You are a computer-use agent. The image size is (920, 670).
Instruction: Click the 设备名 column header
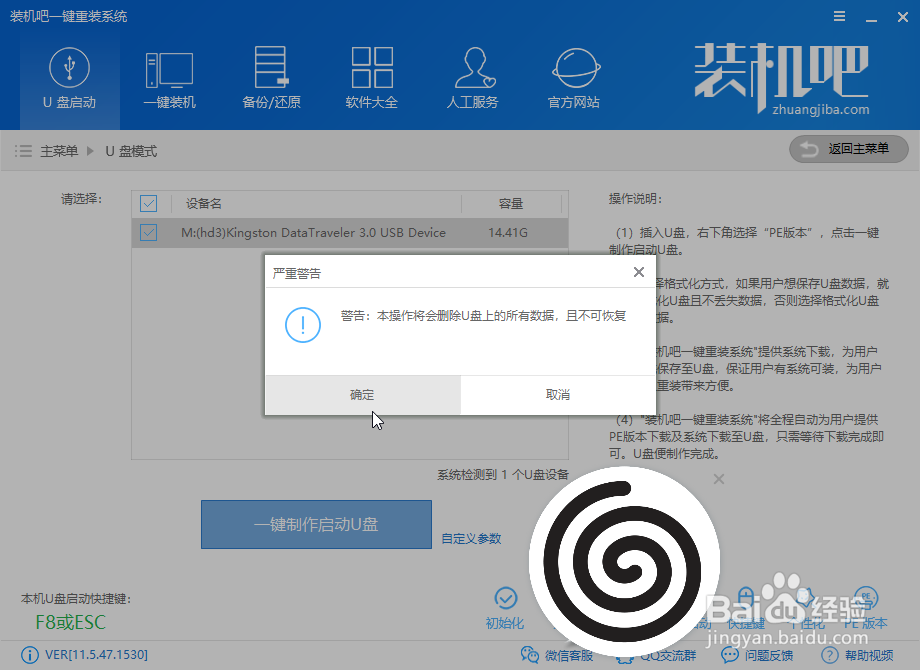pos(204,204)
